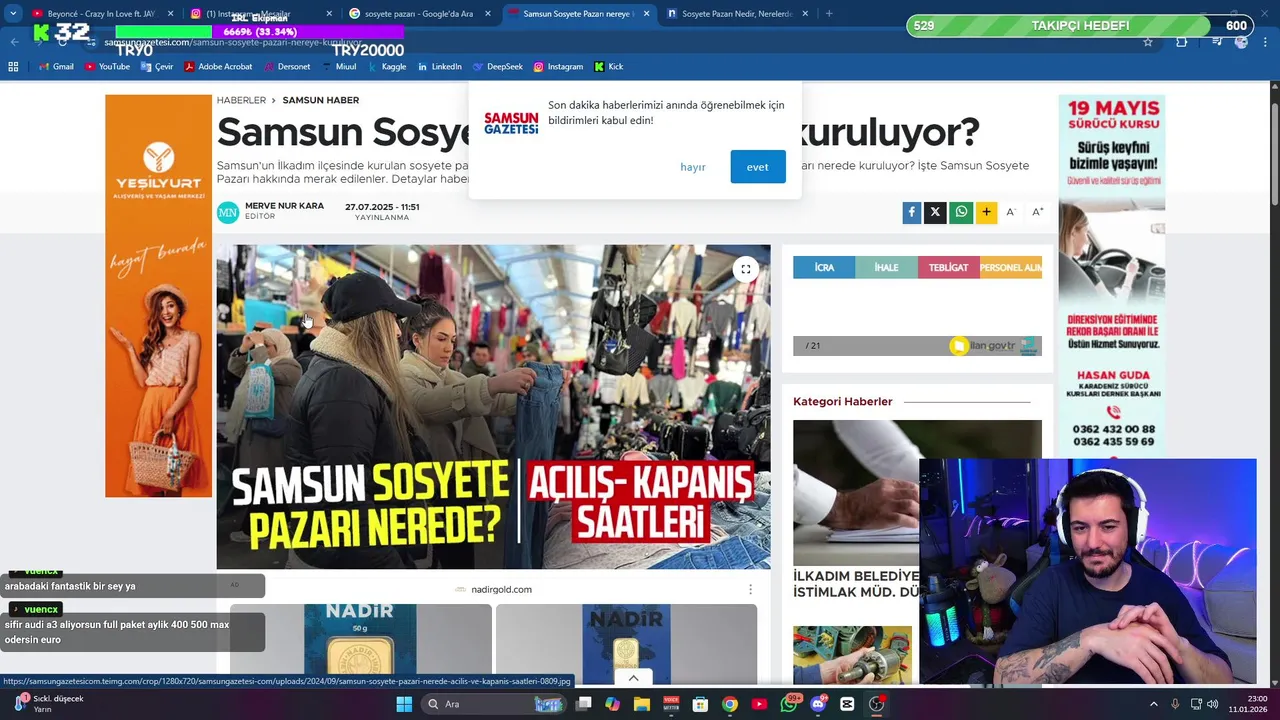Open the volume icon in the tray
Screen dimensions: 1280x720
pyautogui.click(x=1212, y=704)
